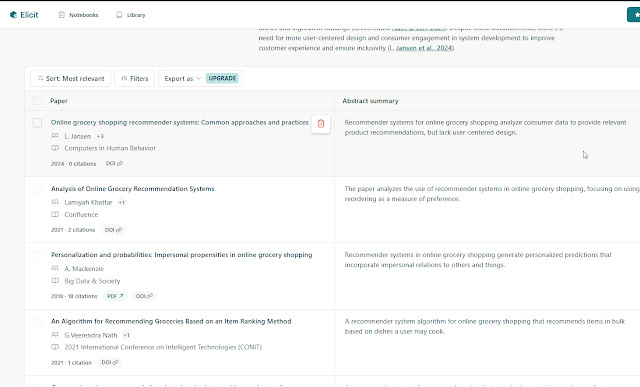Select checkbox for Personalization and probabilities paper

pos(37,255)
